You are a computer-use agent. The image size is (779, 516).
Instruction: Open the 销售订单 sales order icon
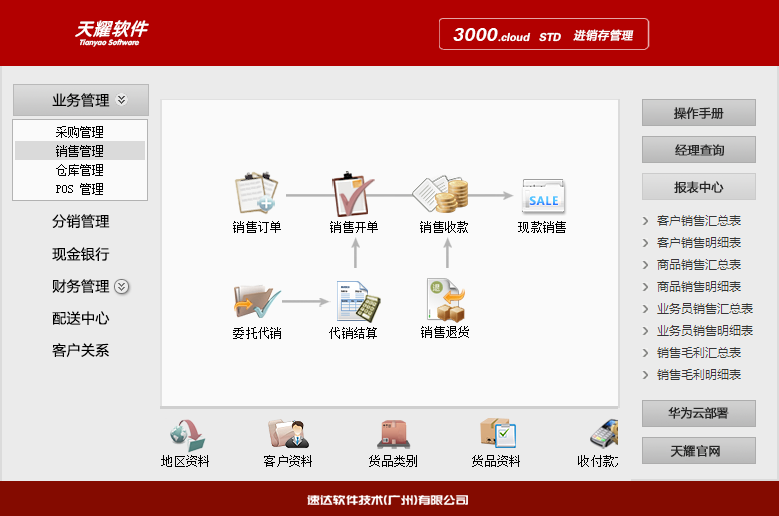(x=256, y=195)
